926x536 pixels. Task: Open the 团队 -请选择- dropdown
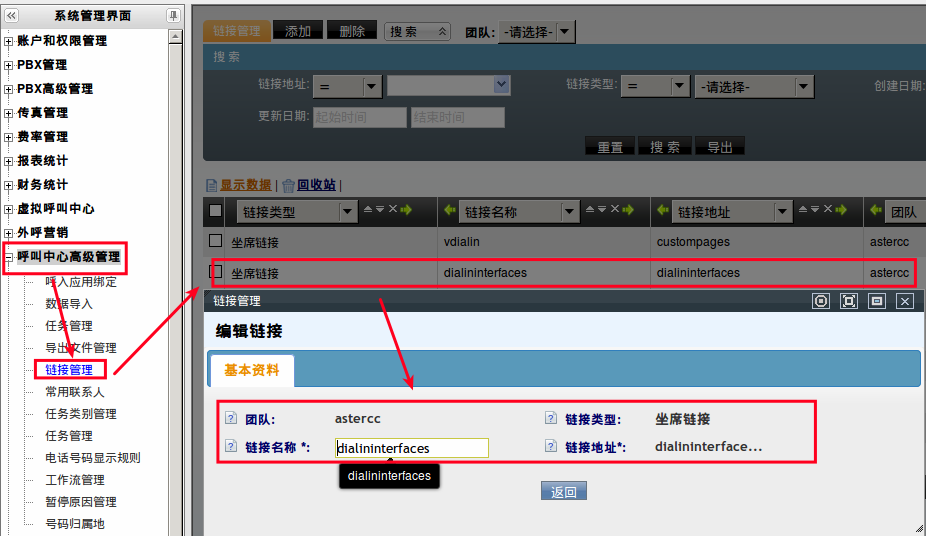[x=539, y=32]
